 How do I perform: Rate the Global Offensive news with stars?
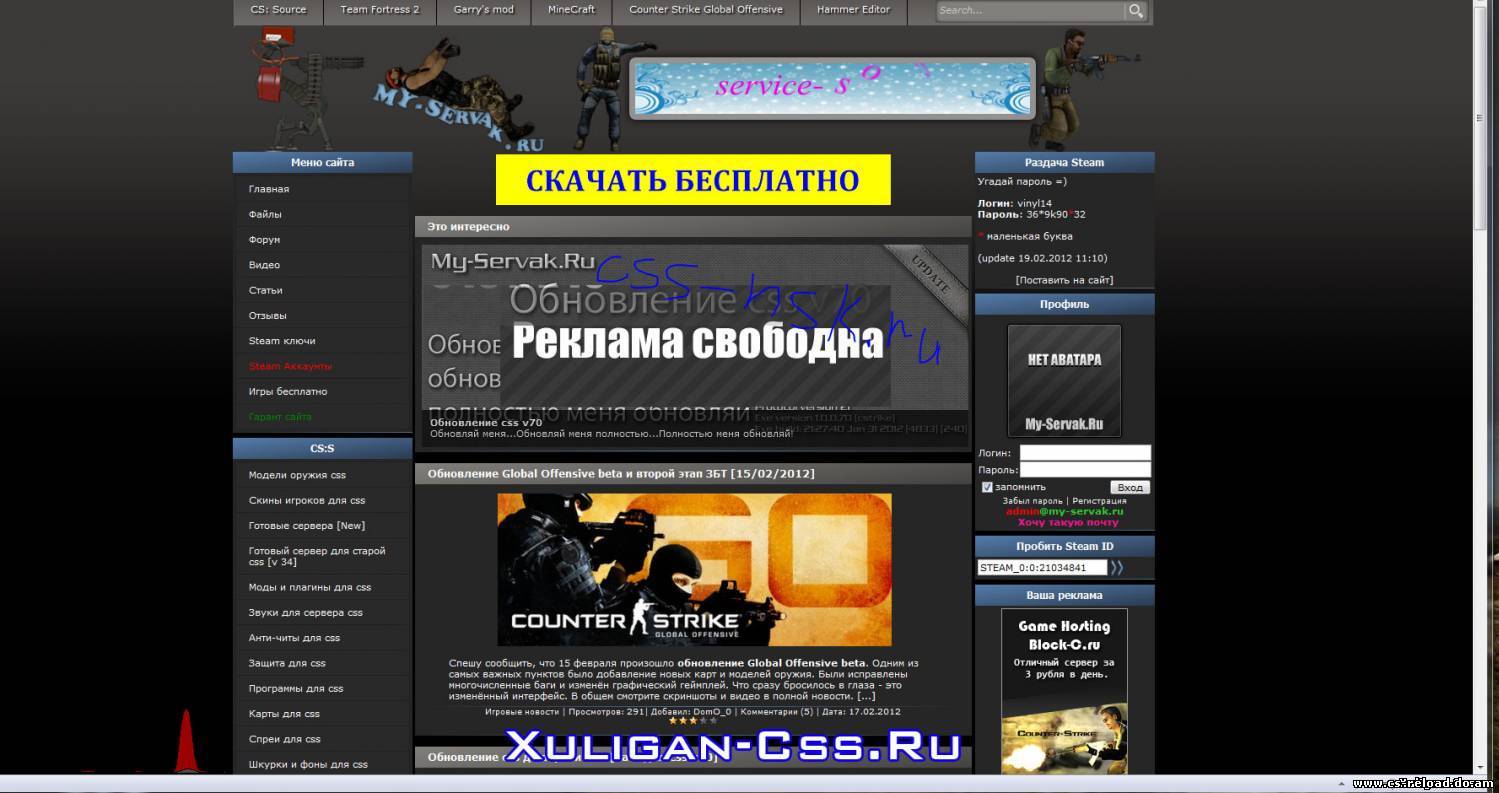click(x=693, y=721)
